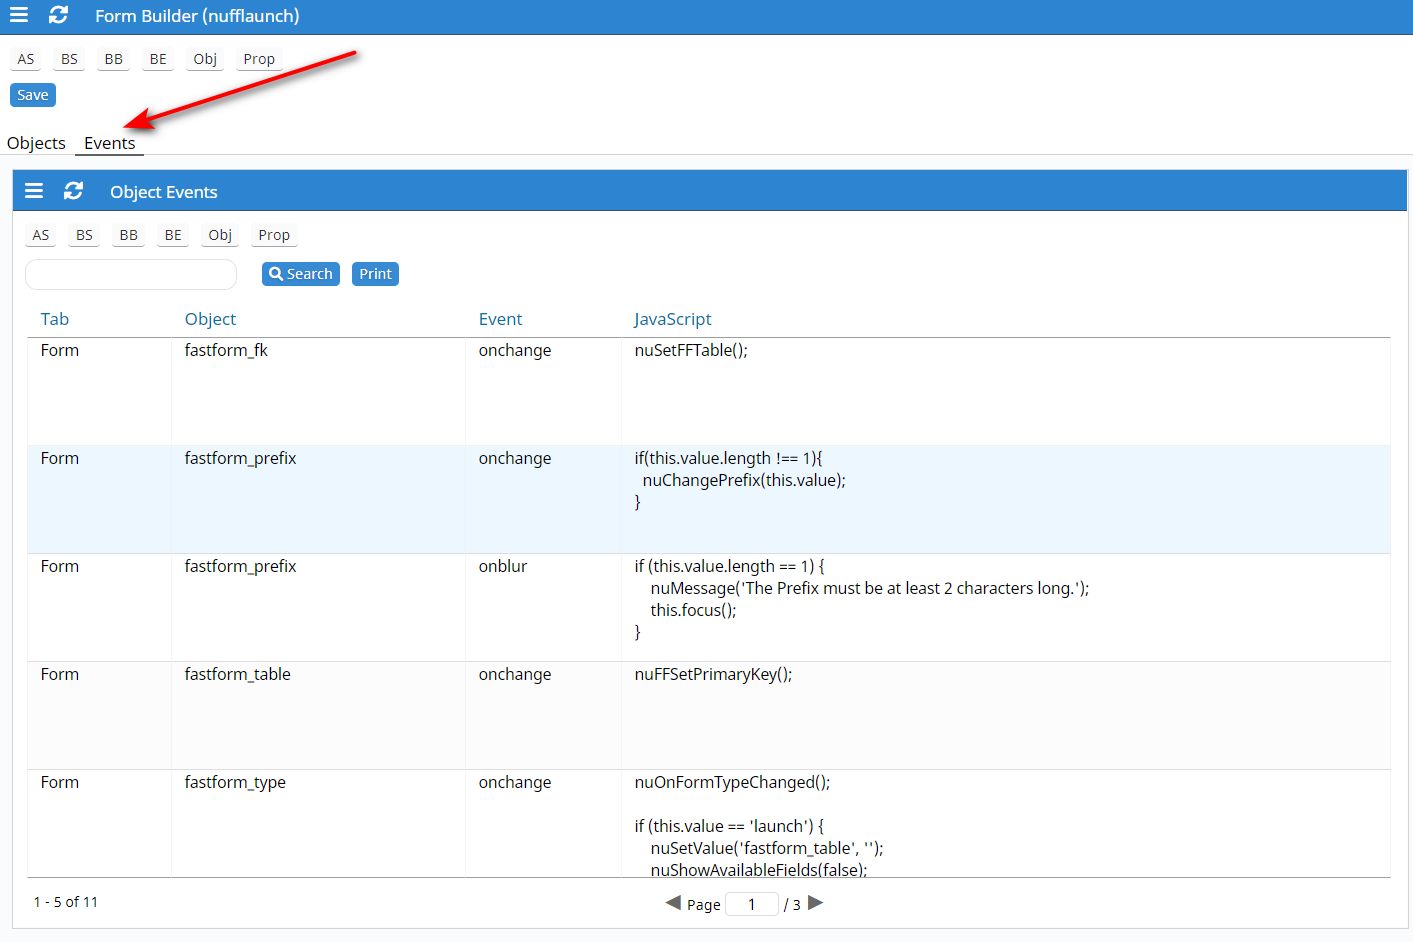Click the Search button
Image resolution: width=1413 pixels, height=942 pixels.
pos(301,274)
